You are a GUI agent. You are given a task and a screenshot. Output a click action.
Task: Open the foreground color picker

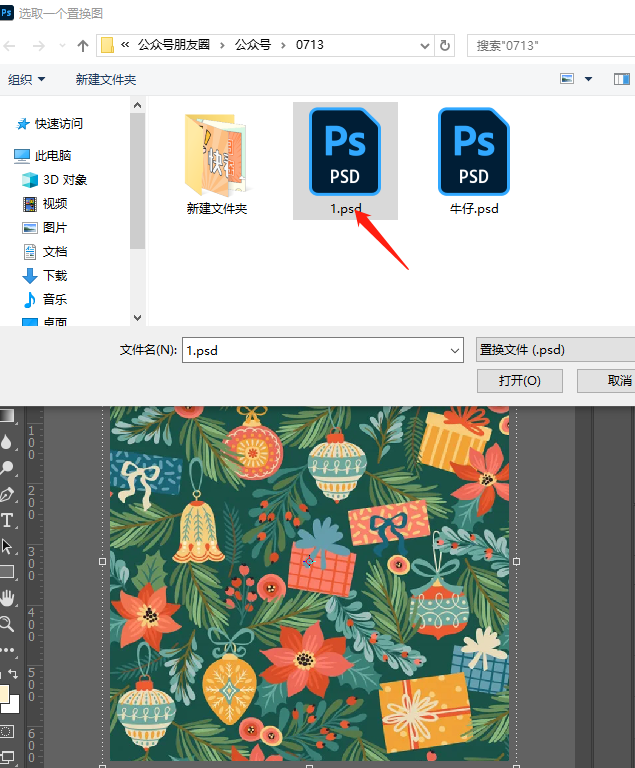4,694
